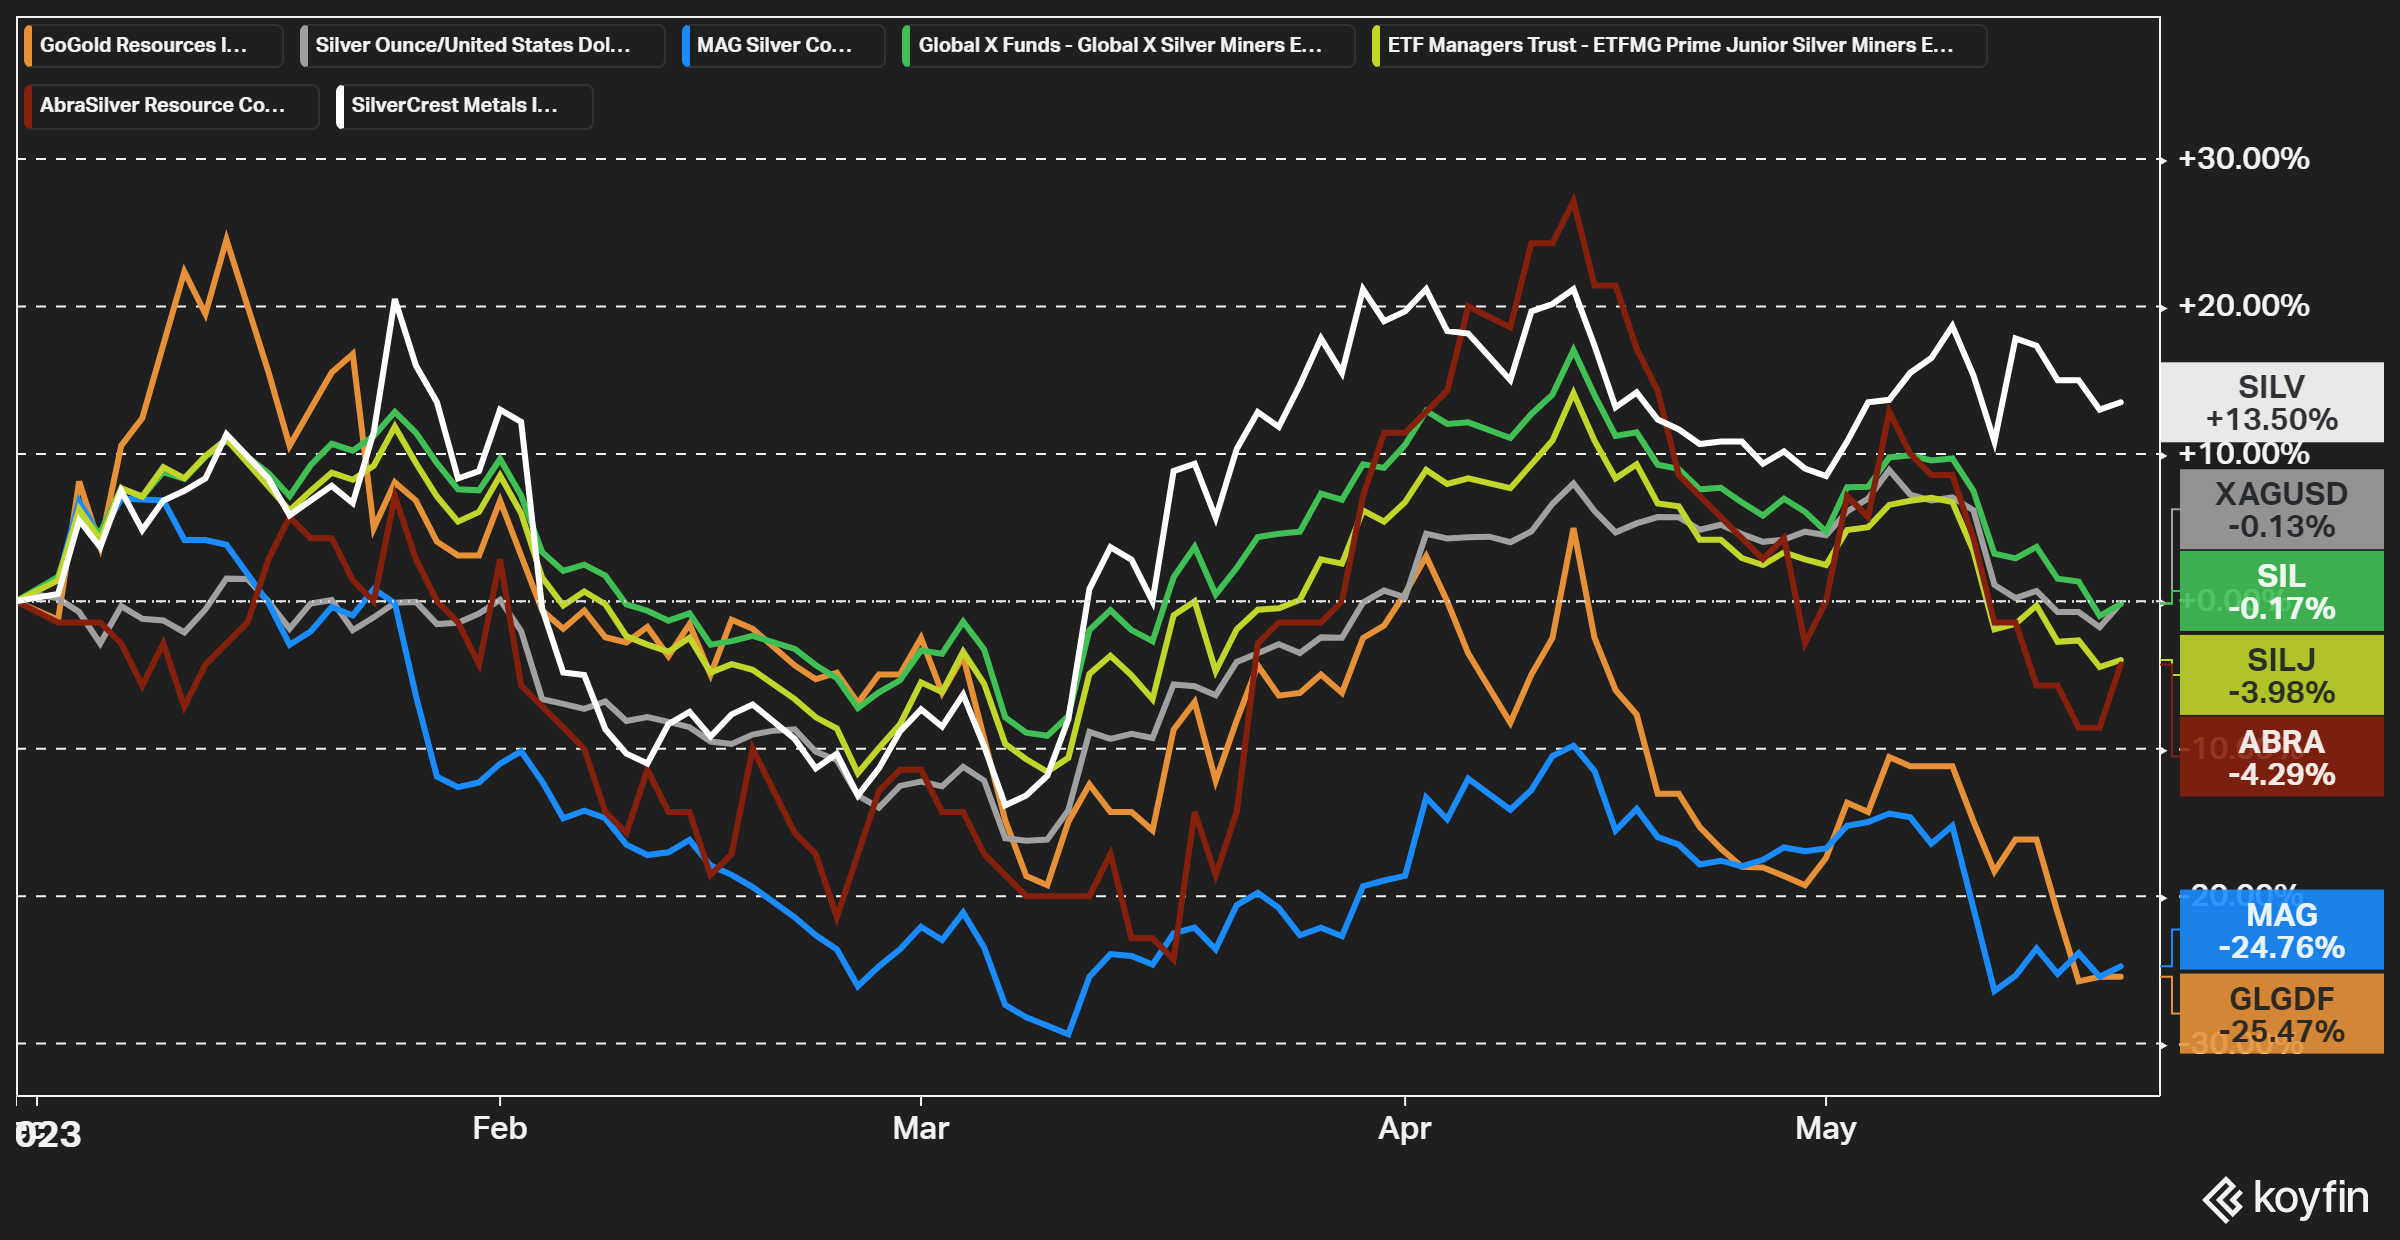Image resolution: width=2400 pixels, height=1240 pixels.
Task: Click the orange GLGDF -25.47% tag
Action: pyautogui.click(x=2280, y=1014)
